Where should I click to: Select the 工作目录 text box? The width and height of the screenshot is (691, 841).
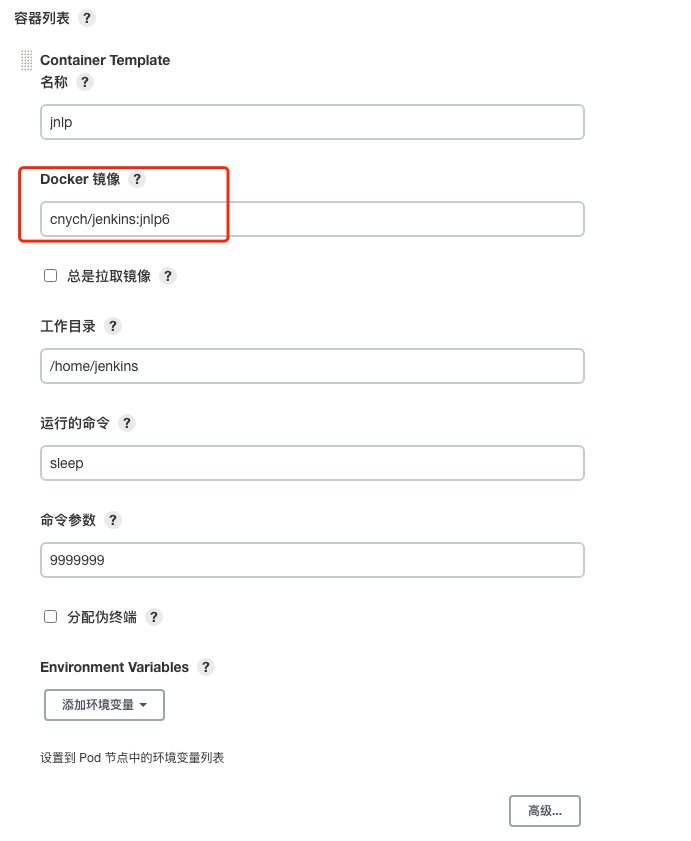(312, 366)
